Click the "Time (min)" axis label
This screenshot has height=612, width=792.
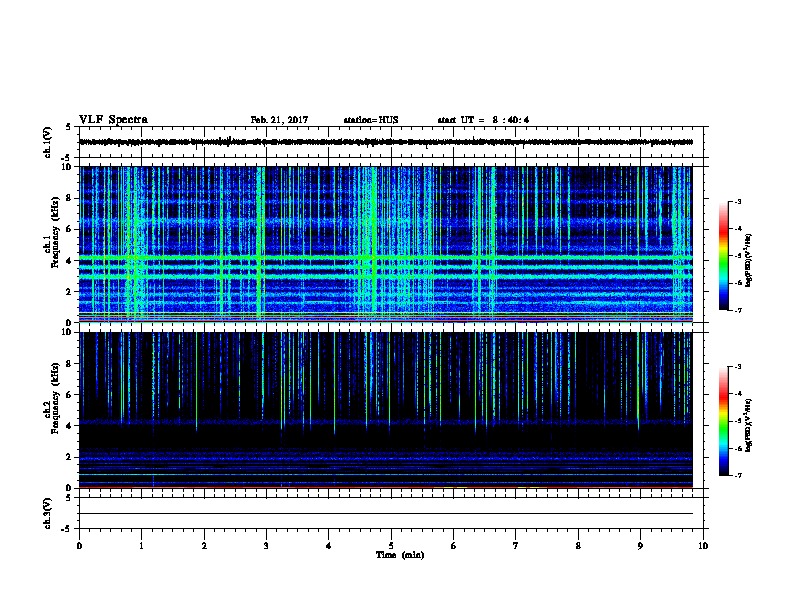400,555
